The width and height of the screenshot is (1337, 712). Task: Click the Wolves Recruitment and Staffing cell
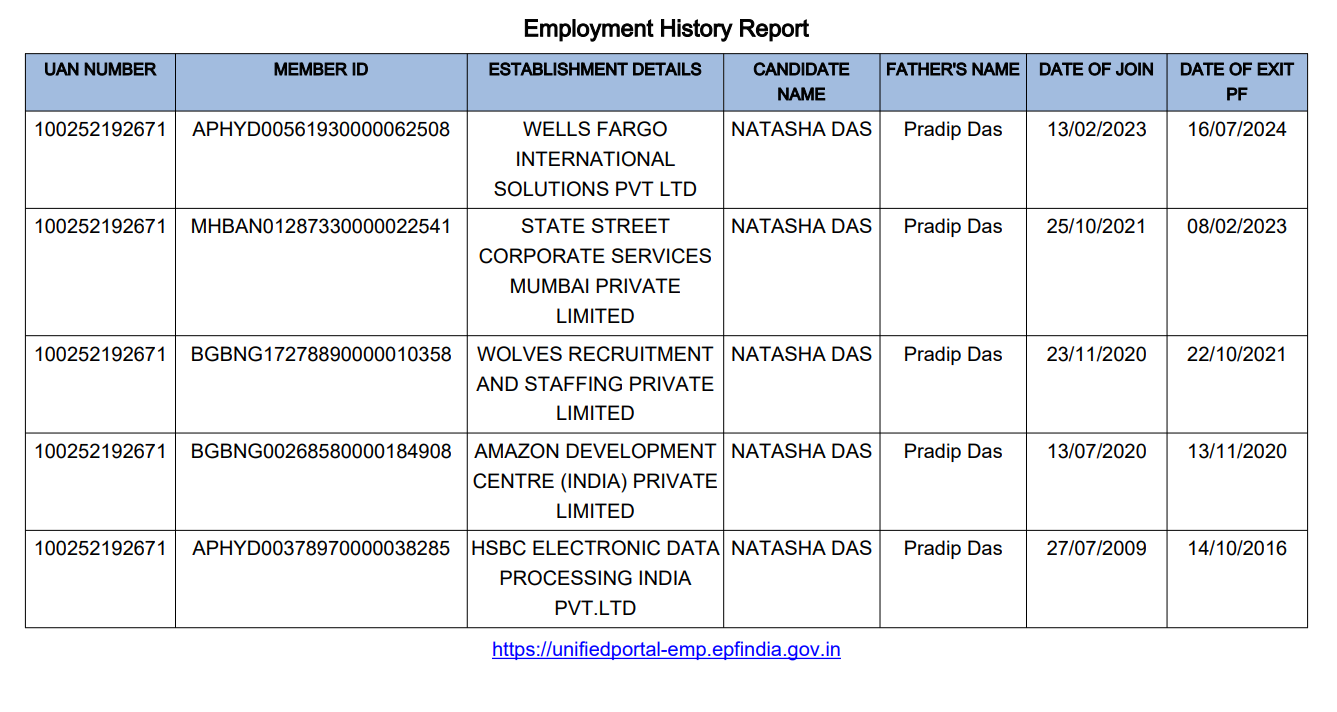point(595,384)
